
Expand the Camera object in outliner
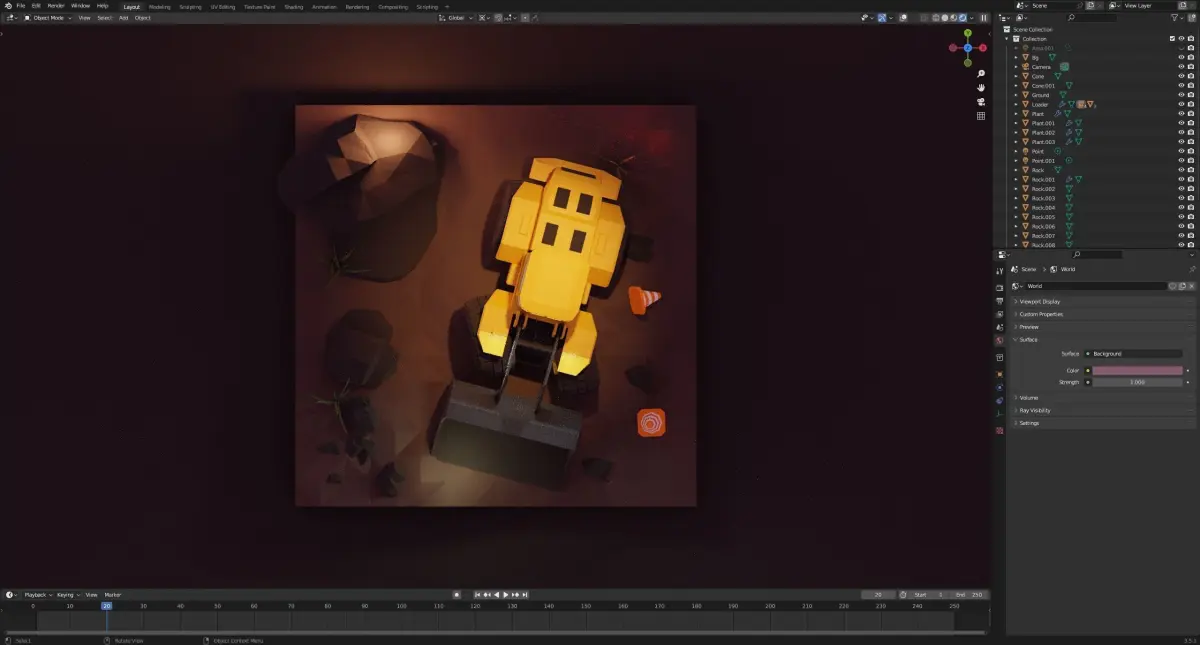pos(1016,67)
